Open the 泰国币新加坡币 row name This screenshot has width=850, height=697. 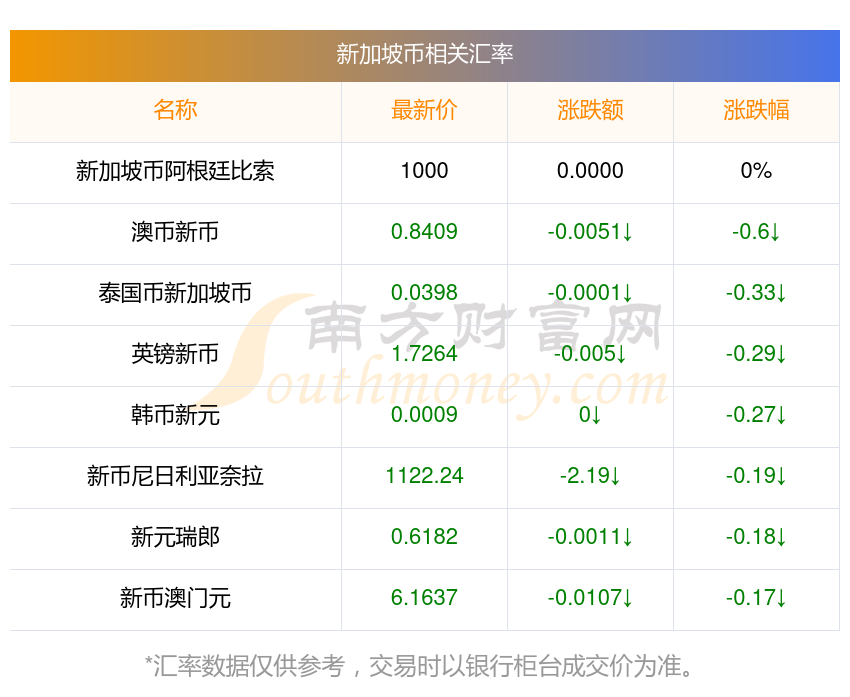(175, 293)
